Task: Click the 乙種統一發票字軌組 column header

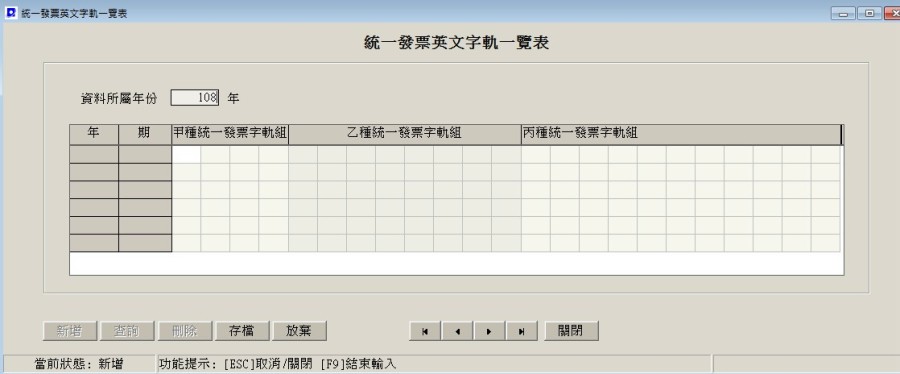Action: (x=405, y=134)
